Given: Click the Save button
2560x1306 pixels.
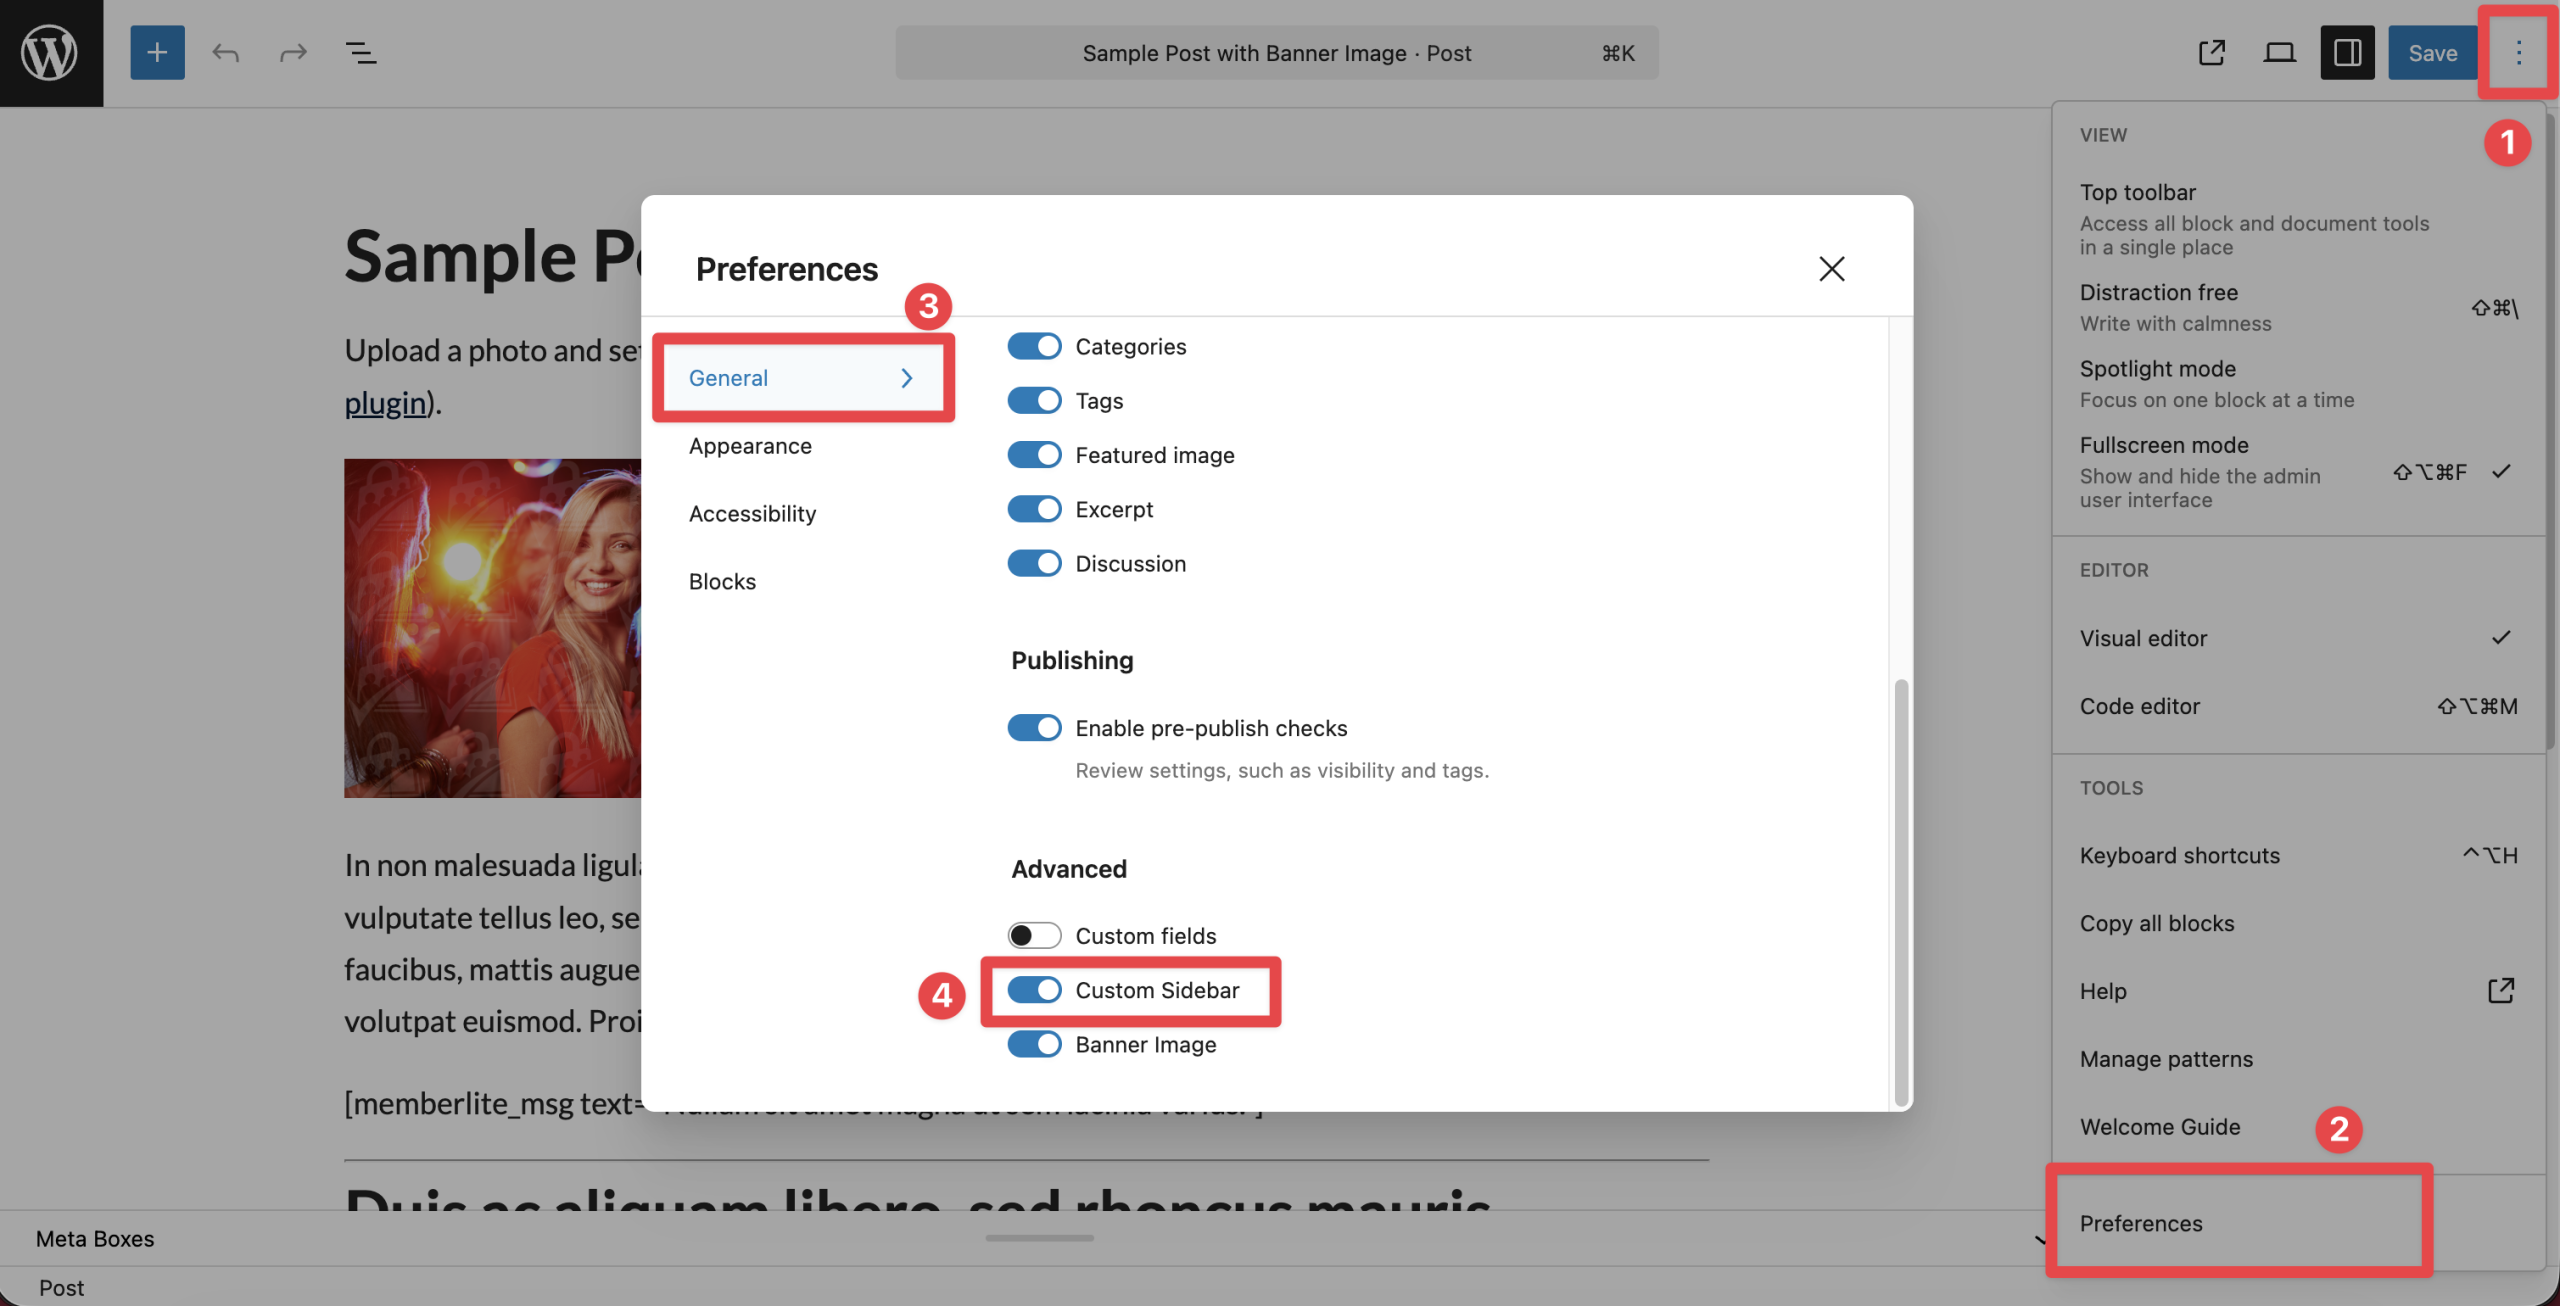Looking at the screenshot, I should [x=2432, y=52].
